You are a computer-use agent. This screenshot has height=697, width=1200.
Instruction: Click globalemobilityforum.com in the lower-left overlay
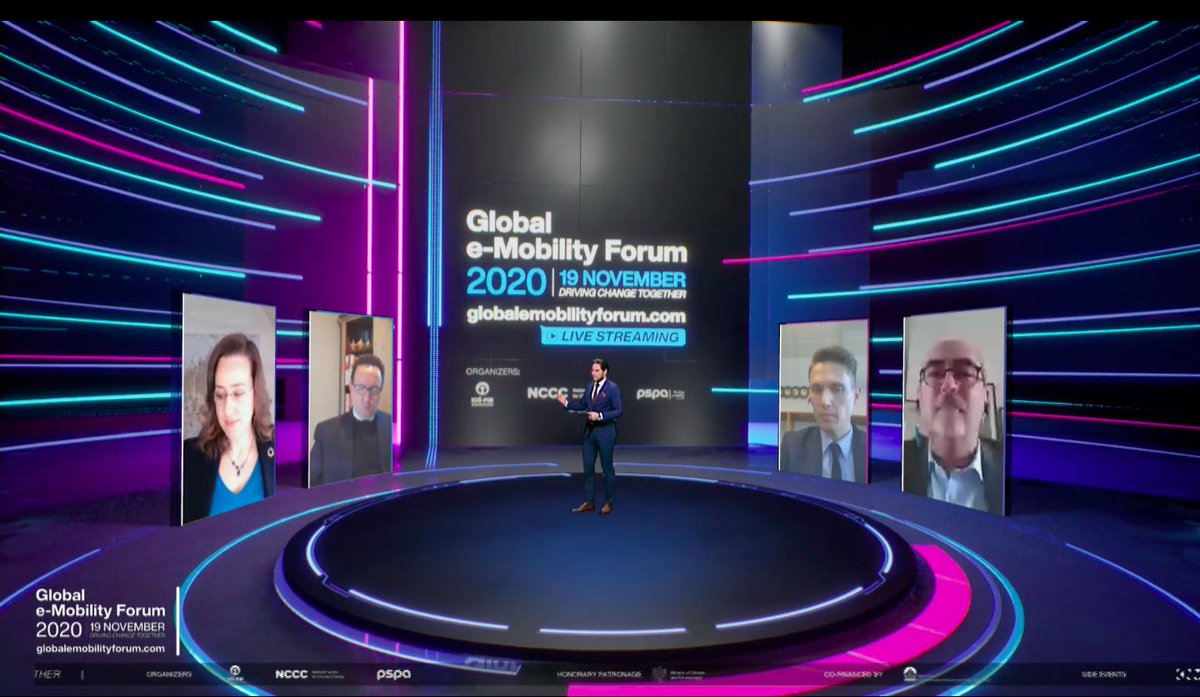coord(100,649)
